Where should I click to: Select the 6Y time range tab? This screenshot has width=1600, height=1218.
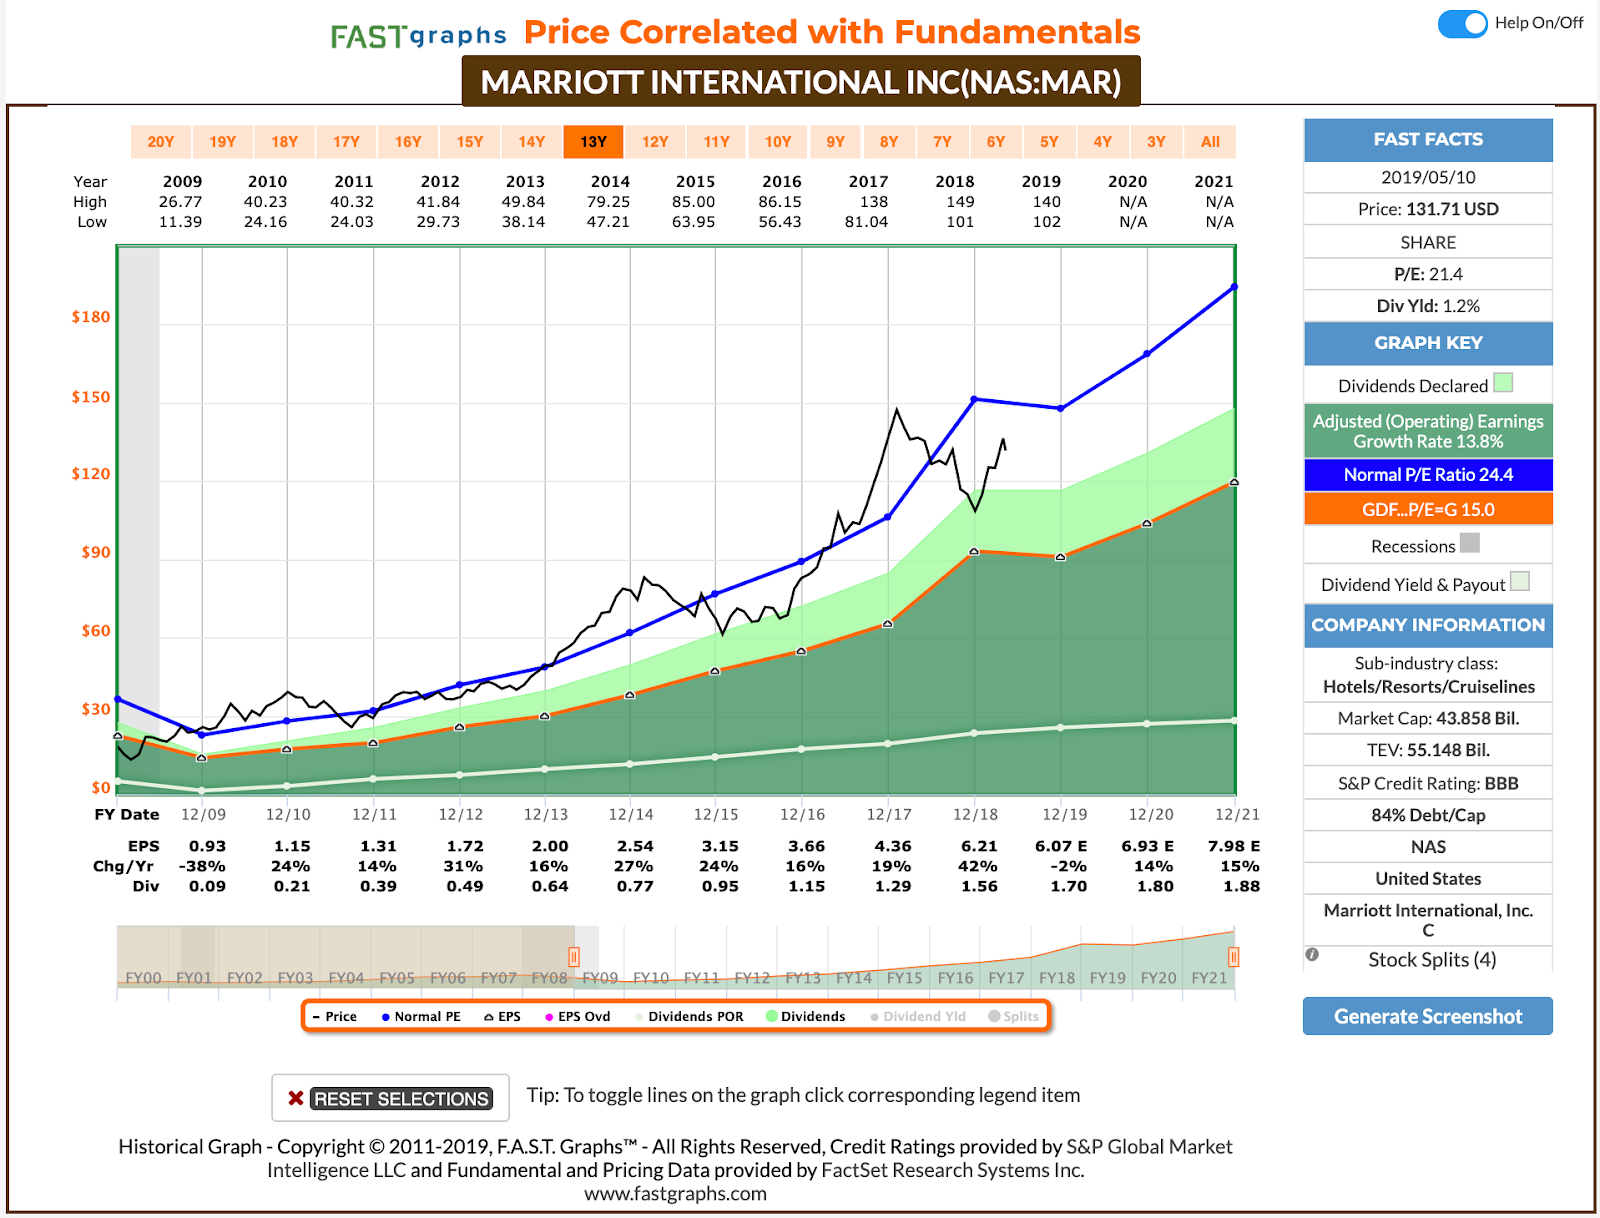[x=996, y=142]
